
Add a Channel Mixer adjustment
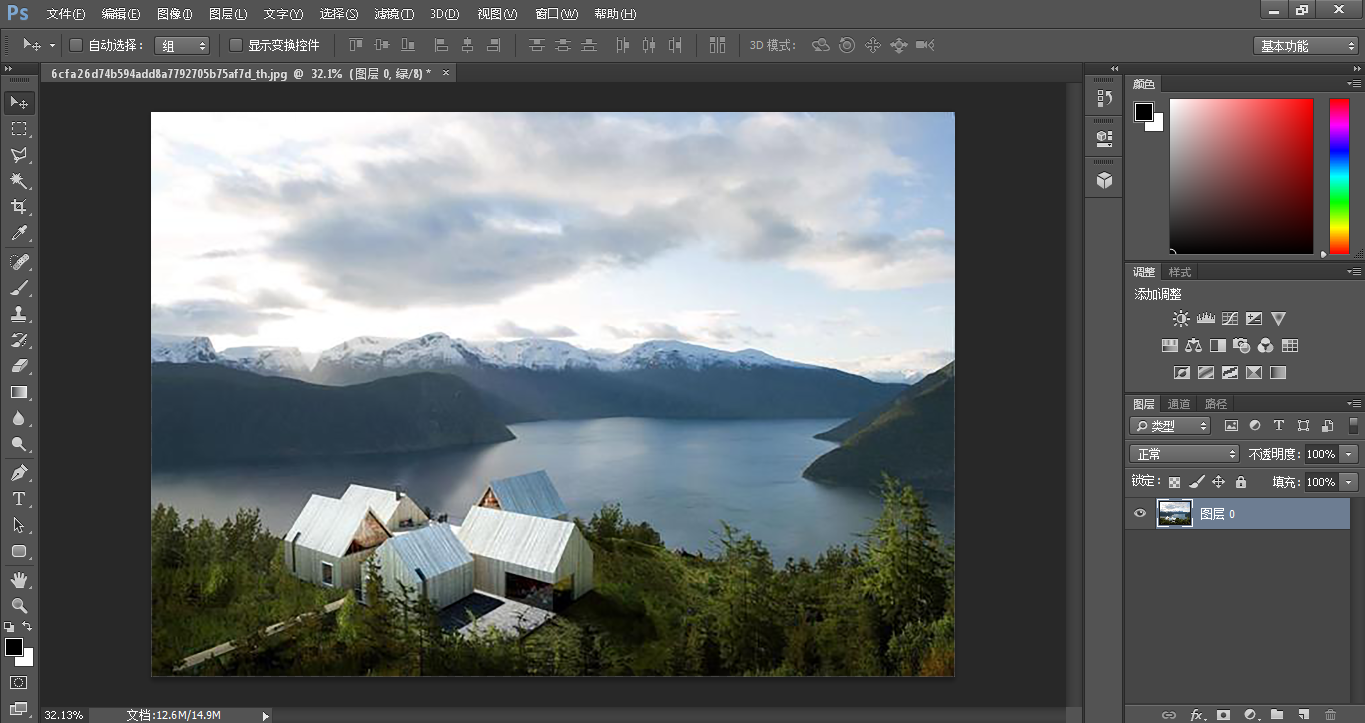[x=1265, y=346]
